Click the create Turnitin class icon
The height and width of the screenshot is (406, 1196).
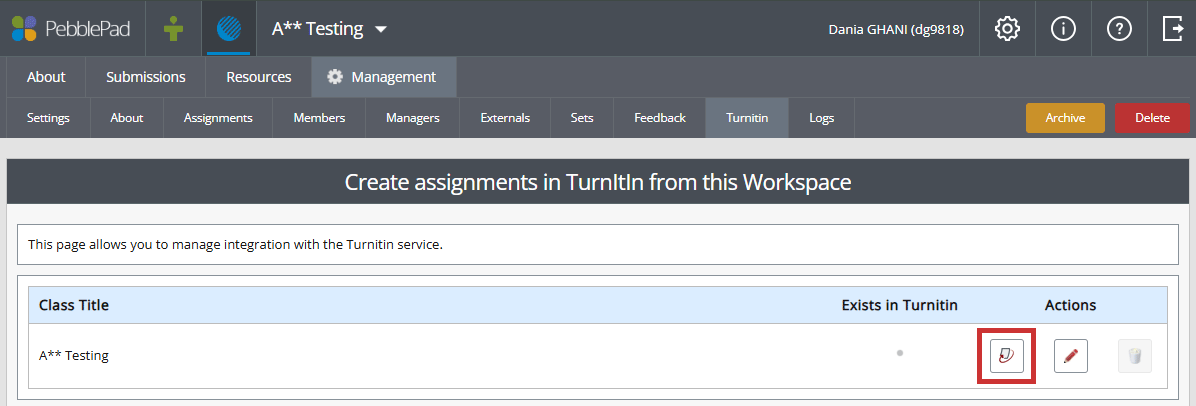point(1007,356)
